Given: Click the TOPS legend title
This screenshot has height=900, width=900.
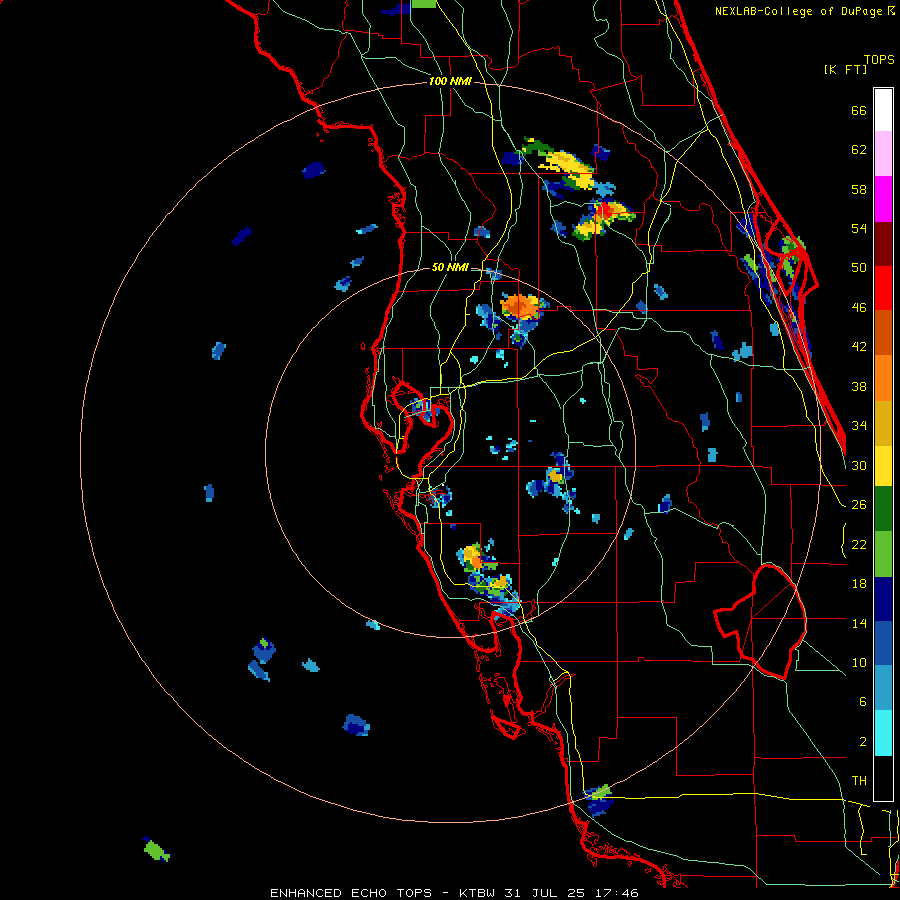Looking at the screenshot, I should click(x=879, y=59).
